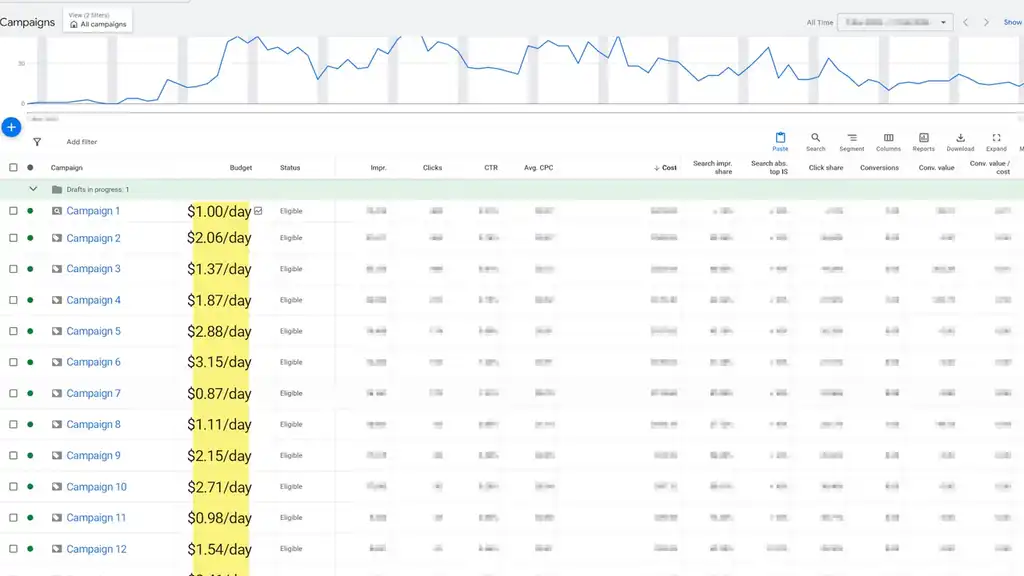This screenshot has height=576, width=1024.
Task: Click the Budget column header
Action: tap(240, 168)
